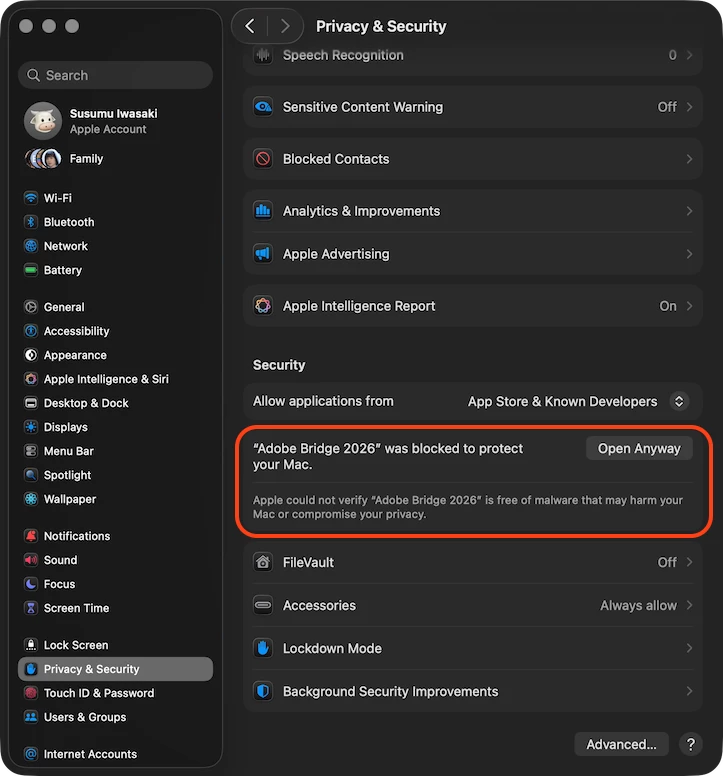This screenshot has width=723, height=776.
Task: Click the Spotlight magnifier icon
Action: pyautogui.click(x=31, y=475)
